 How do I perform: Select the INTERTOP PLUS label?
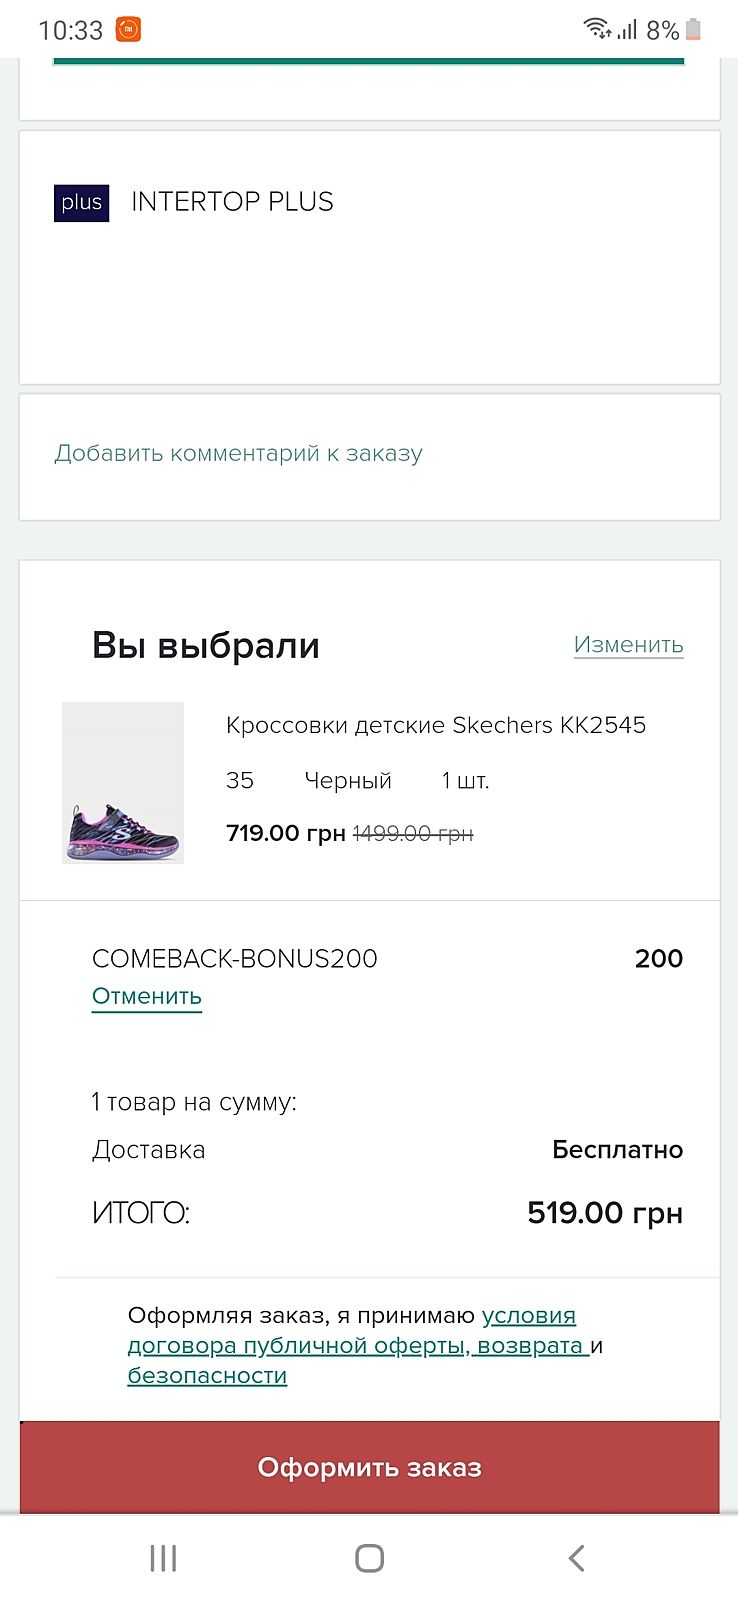point(232,202)
